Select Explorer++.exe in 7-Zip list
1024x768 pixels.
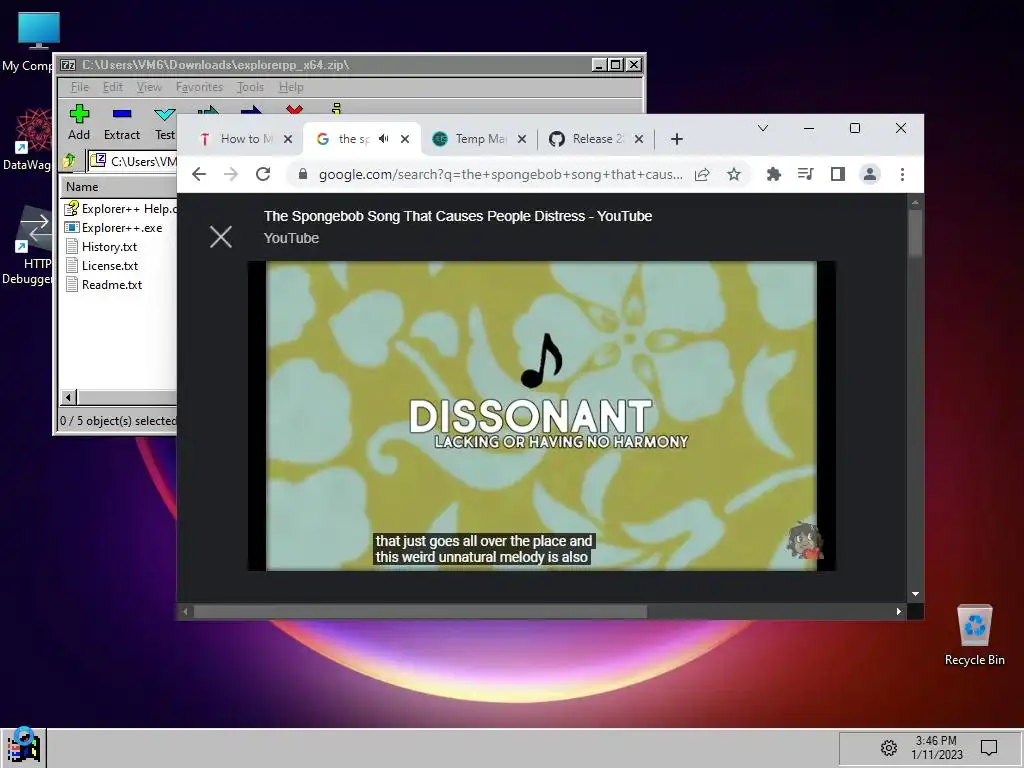pyautogui.click(x=114, y=228)
